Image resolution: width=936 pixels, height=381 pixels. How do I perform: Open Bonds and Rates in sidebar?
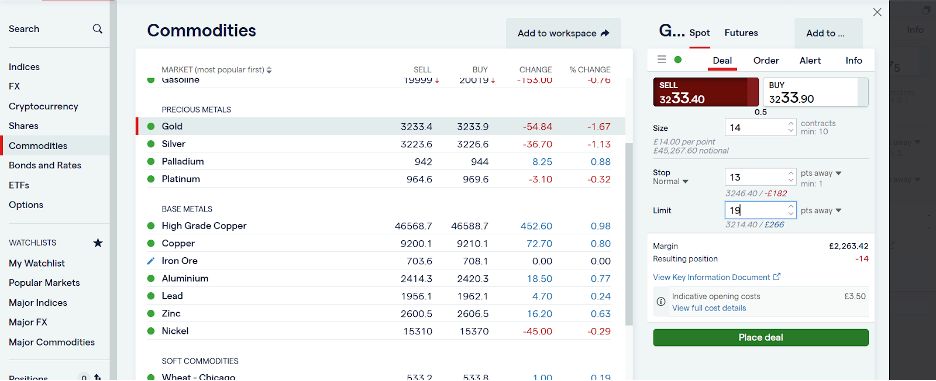45,165
